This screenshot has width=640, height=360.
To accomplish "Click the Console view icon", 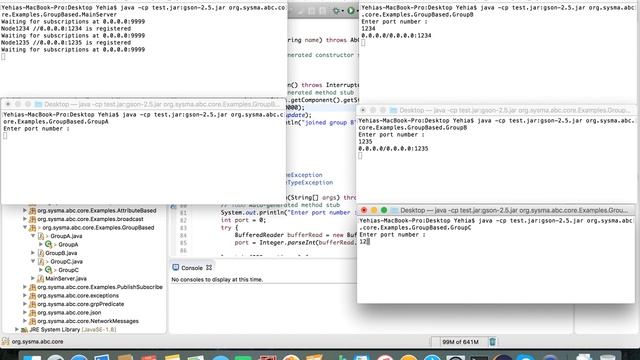I will (x=176, y=267).
